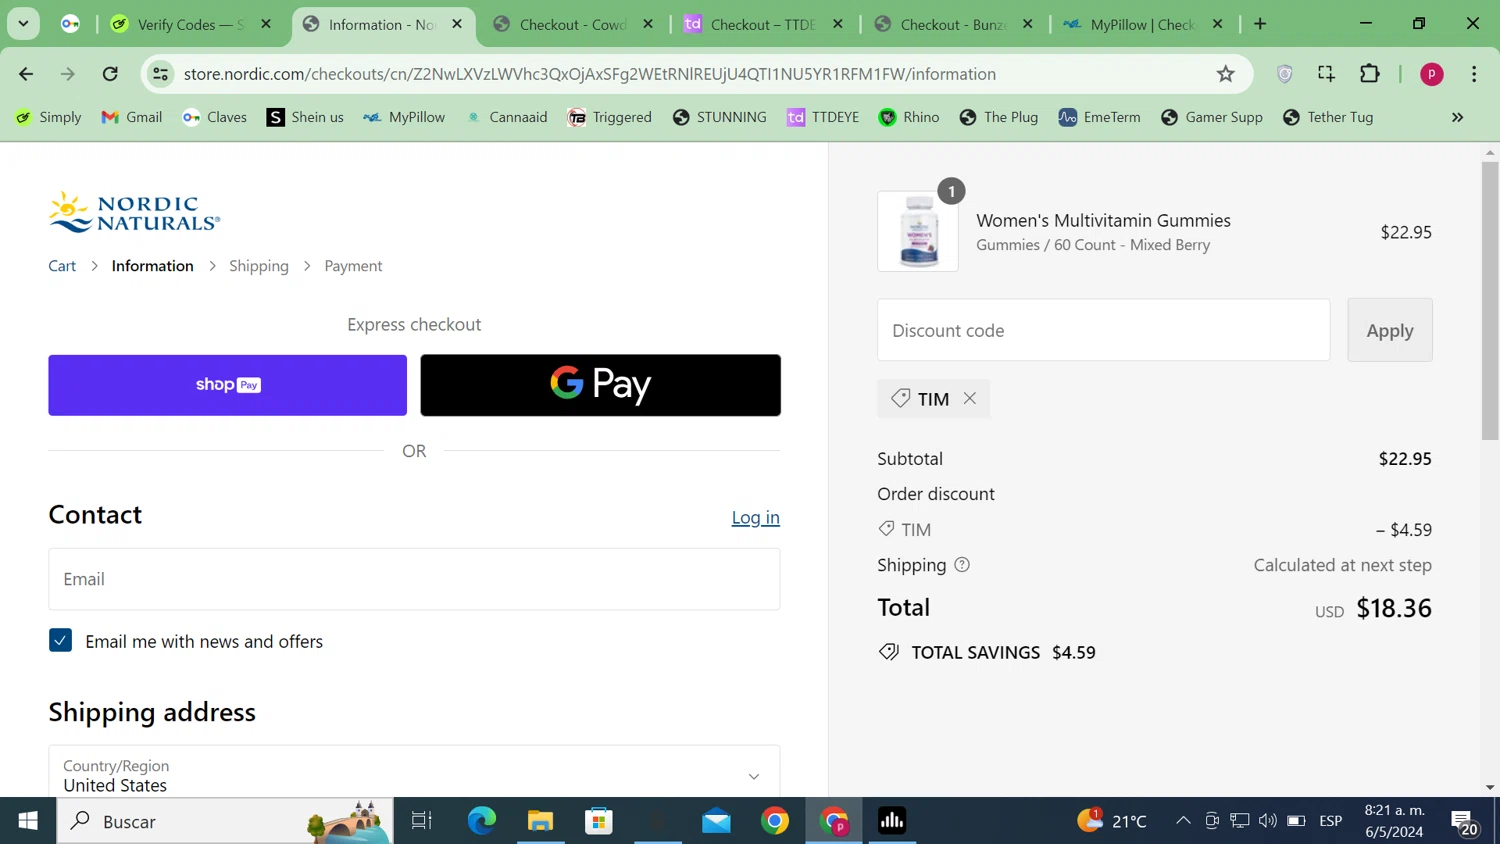Open the Chrome profile avatar
This screenshot has width=1500, height=844.
click(1432, 74)
